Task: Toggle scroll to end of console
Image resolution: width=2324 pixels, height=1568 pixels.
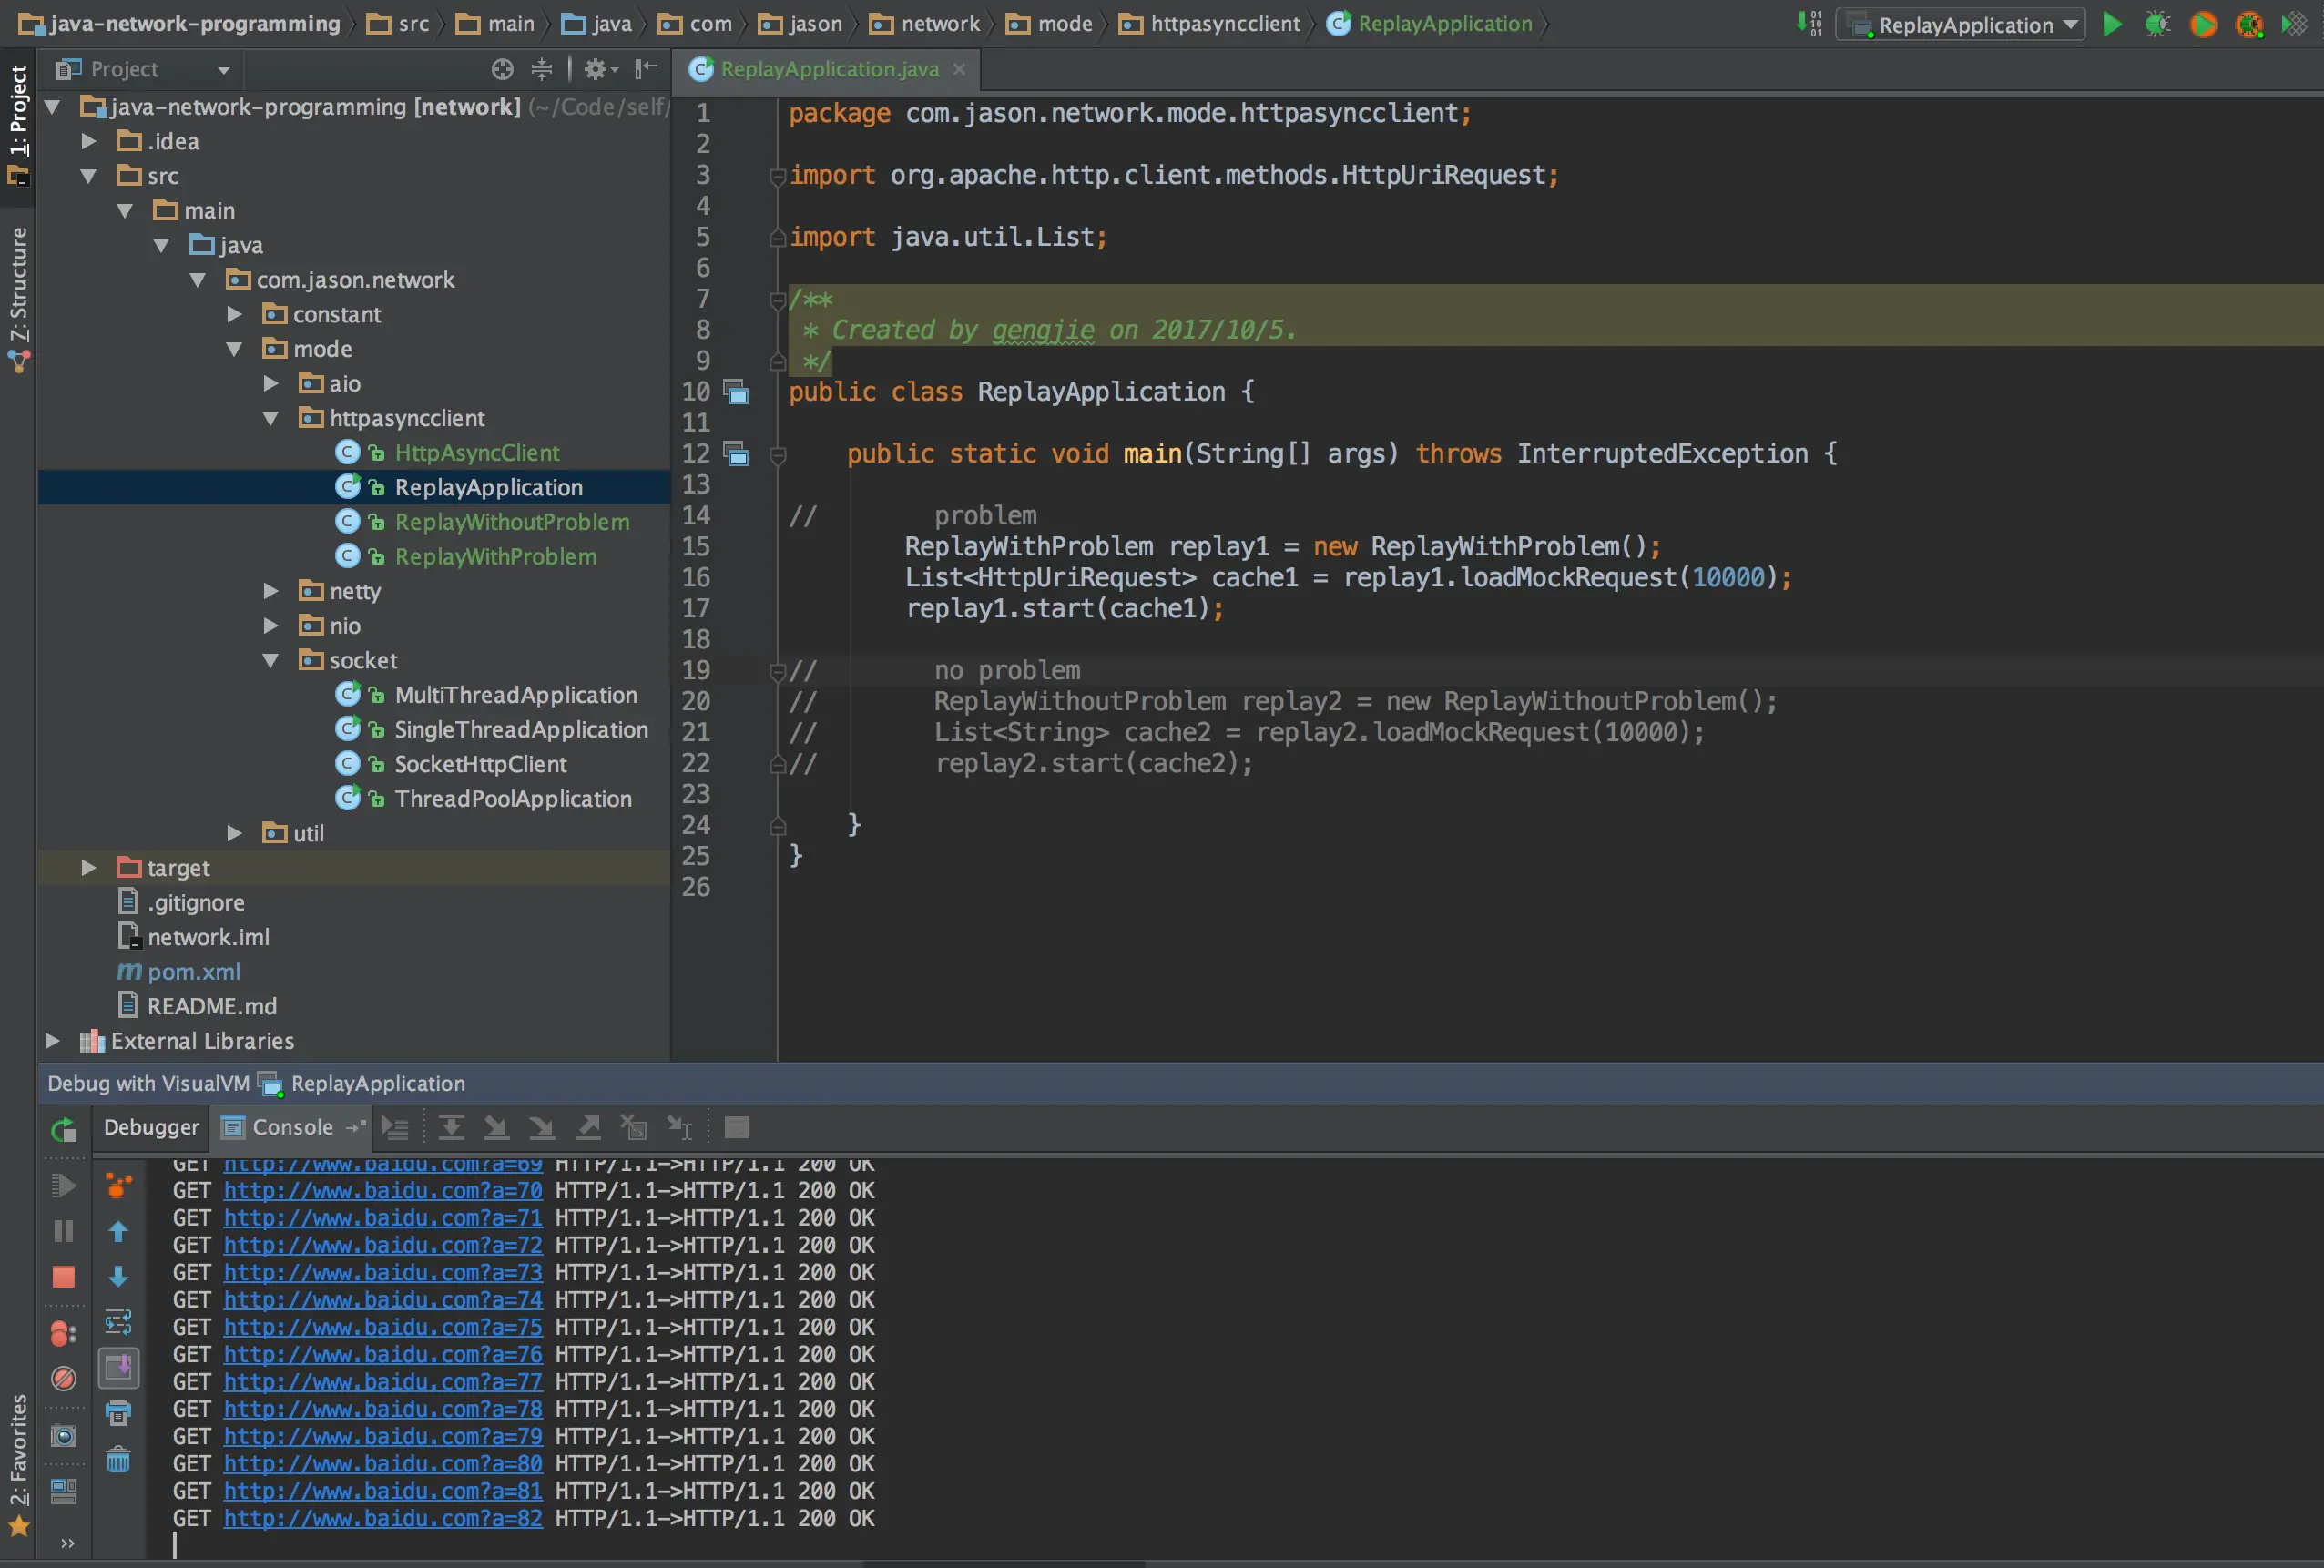Action: [x=118, y=1367]
